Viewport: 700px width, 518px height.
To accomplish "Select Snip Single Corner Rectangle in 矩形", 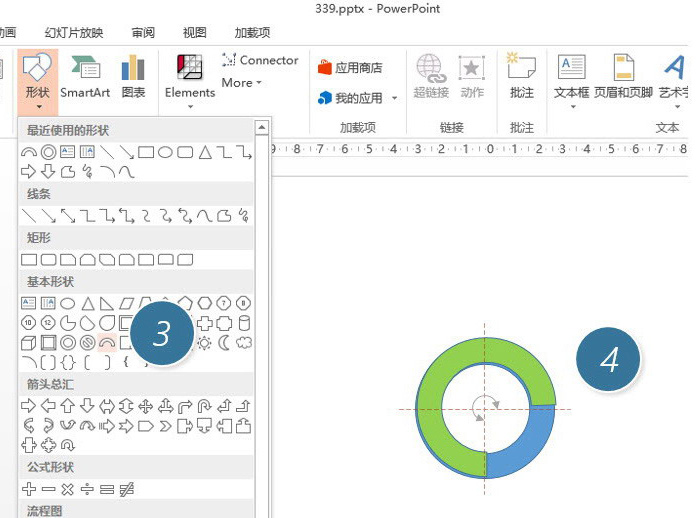I will click(68, 260).
